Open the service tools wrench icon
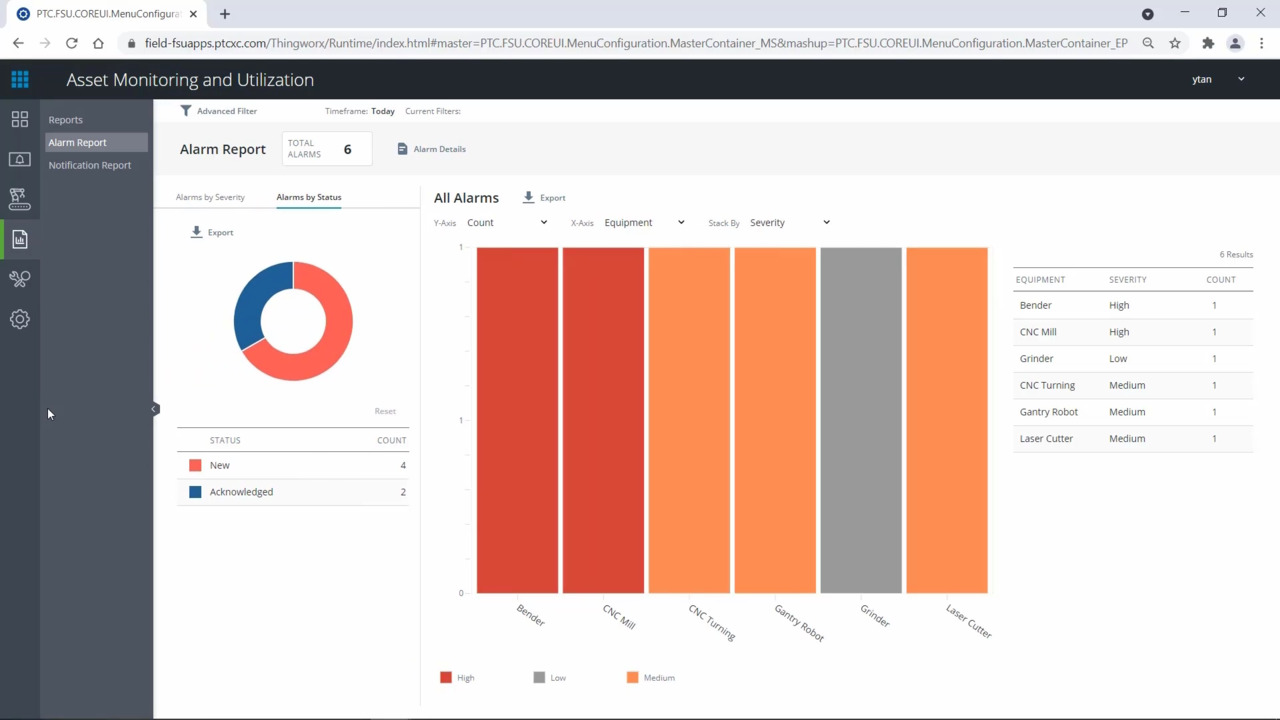This screenshot has height=720, width=1280. point(20,278)
